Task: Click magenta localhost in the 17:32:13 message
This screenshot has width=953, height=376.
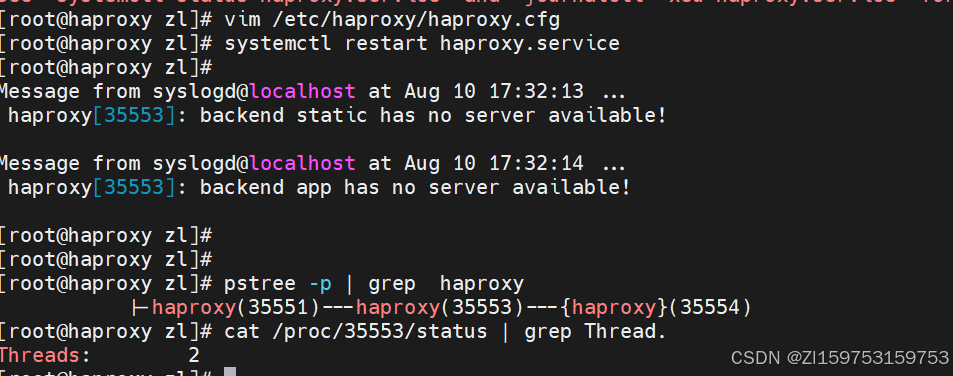Action: (303, 92)
